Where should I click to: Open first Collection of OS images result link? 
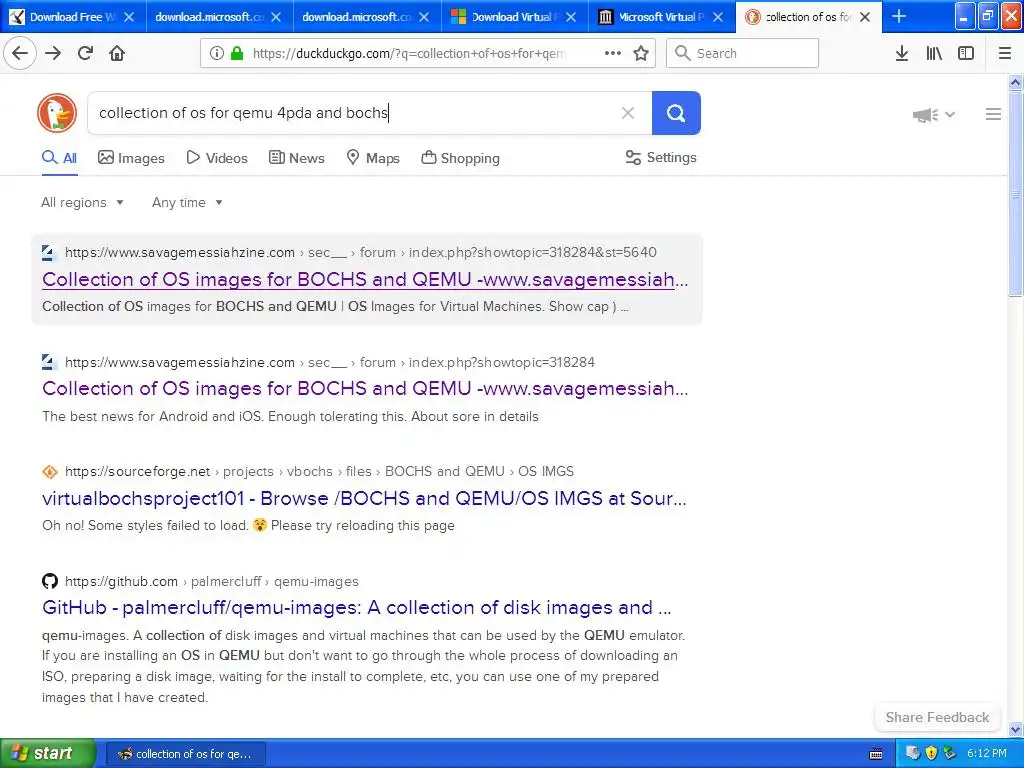[x=365, y=280]
